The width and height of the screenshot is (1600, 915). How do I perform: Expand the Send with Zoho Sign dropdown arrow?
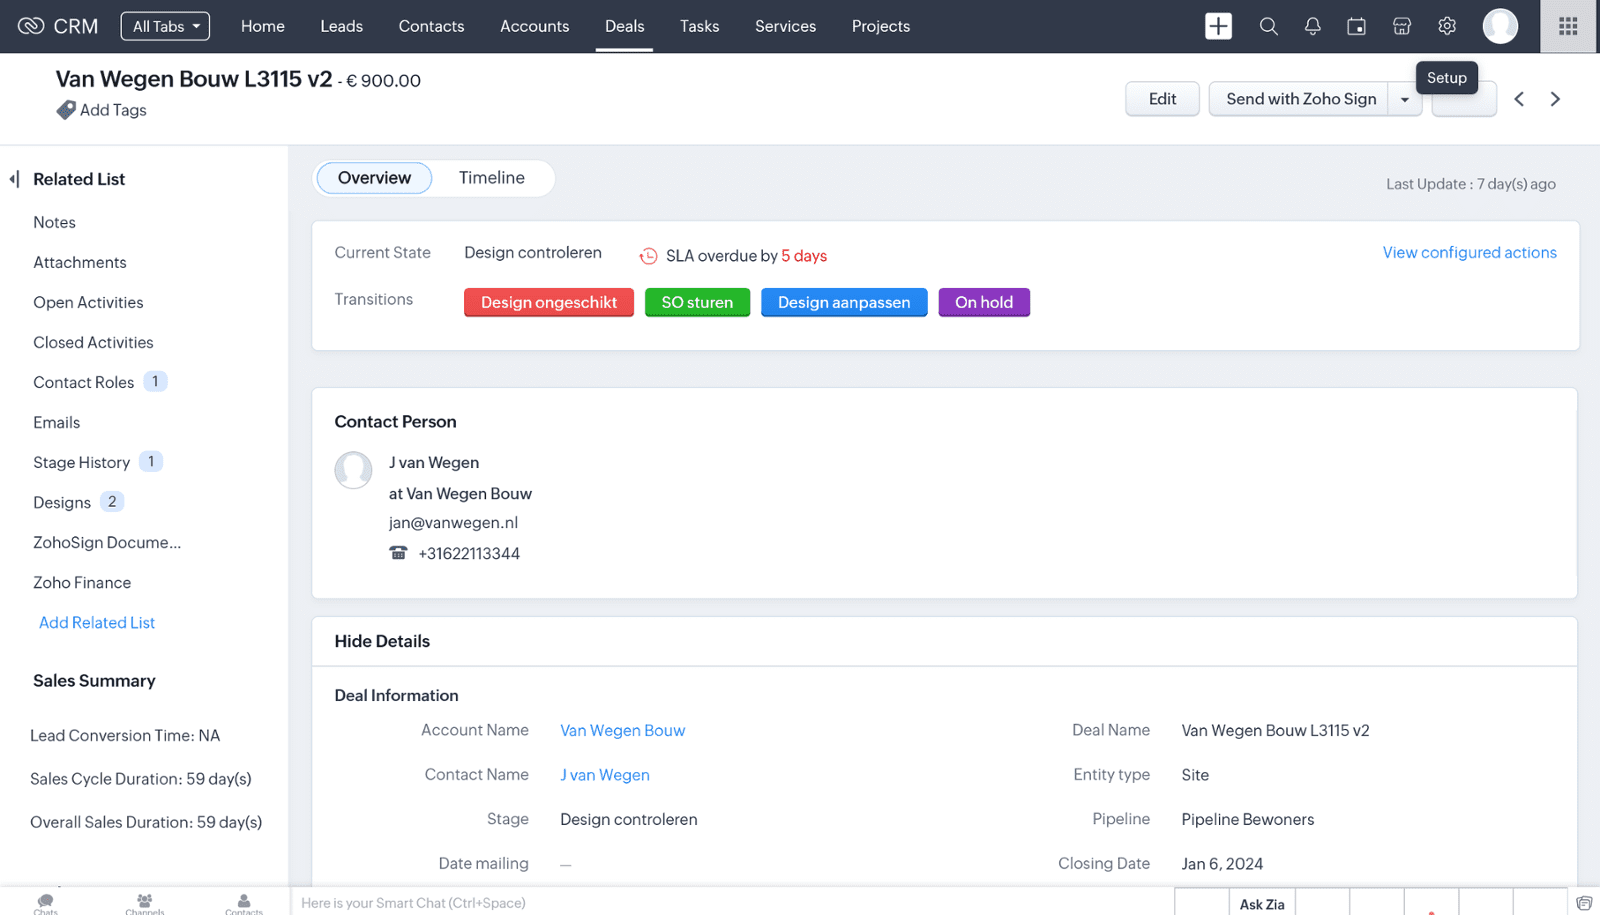[1404, 99]
